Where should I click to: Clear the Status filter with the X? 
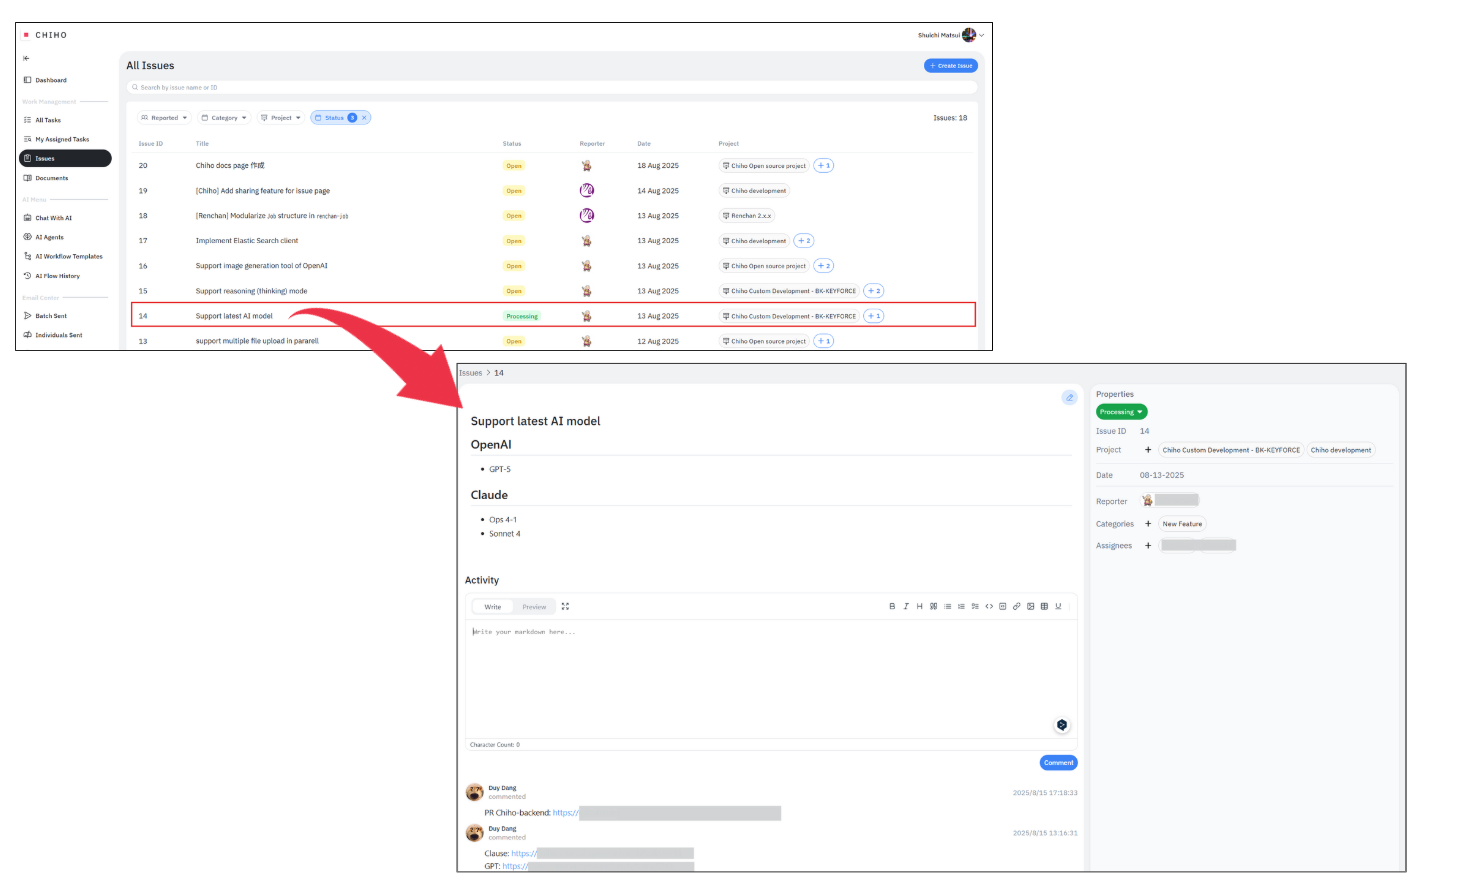364,118
